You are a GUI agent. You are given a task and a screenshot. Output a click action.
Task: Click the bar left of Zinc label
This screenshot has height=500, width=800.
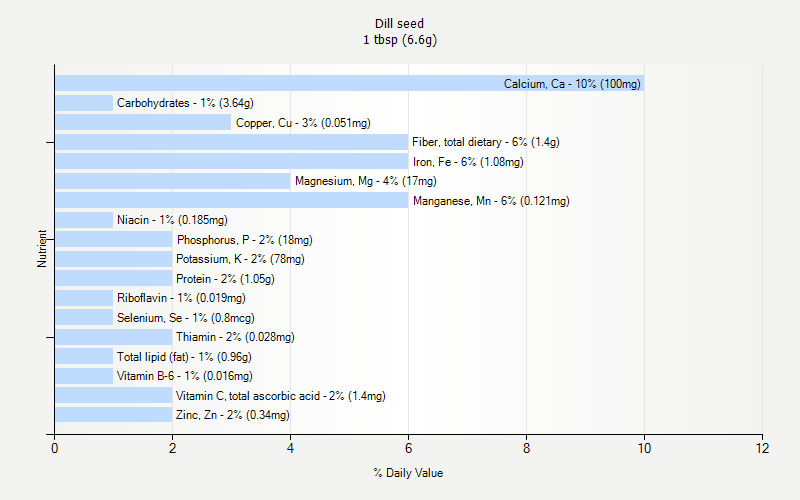click(114, 414)
